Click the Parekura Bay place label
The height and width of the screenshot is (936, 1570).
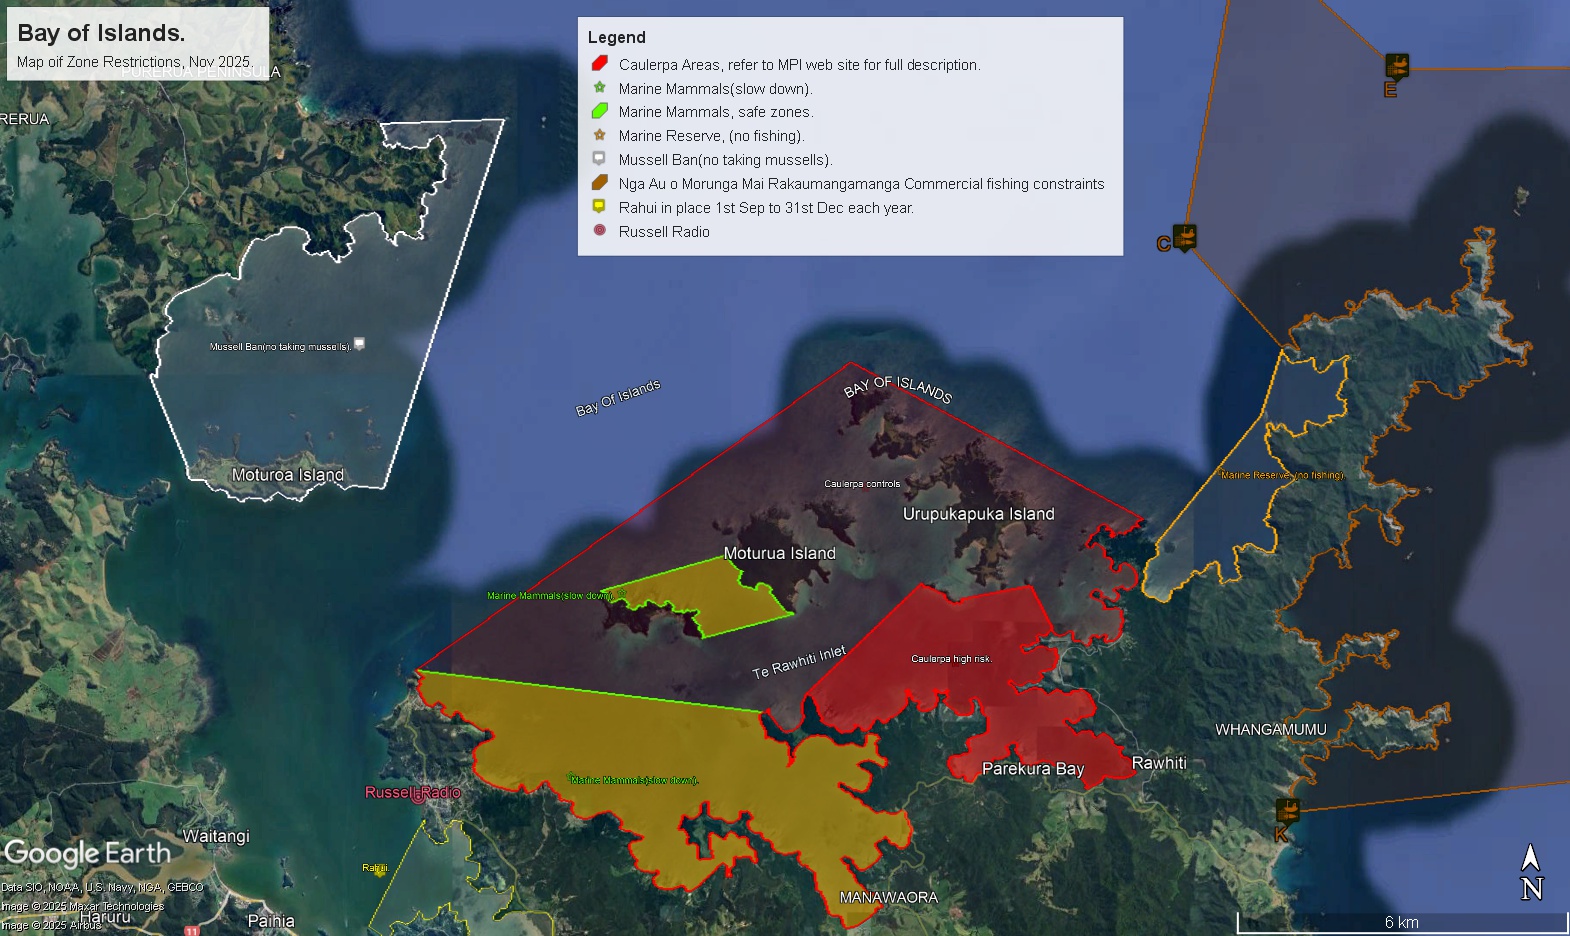(1032, 769)
